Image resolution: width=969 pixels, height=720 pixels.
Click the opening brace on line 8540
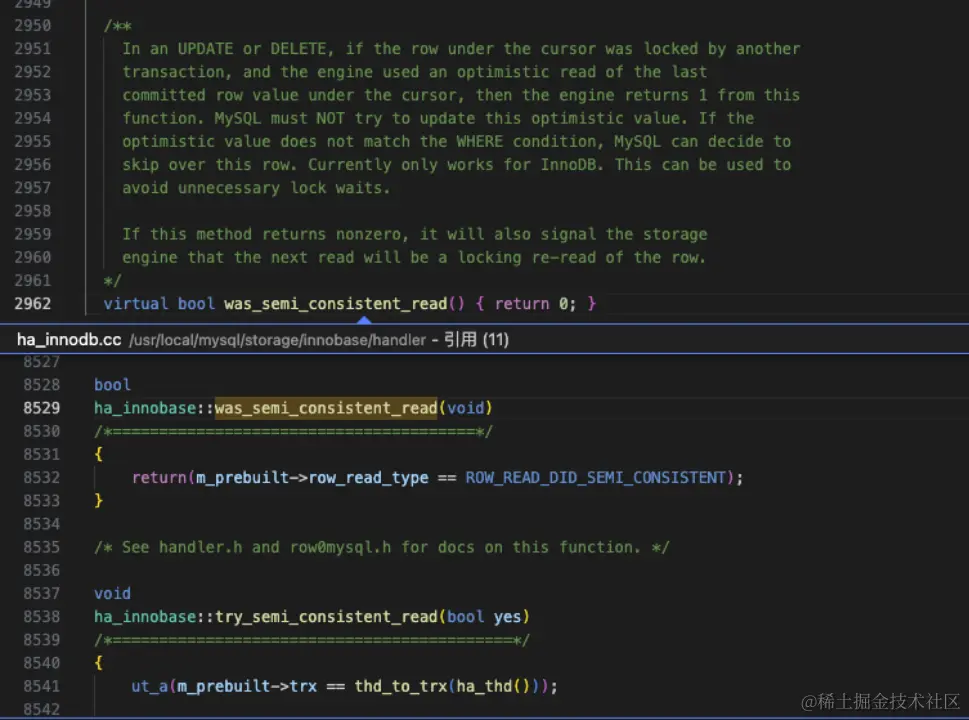click(x=98, y=663)
